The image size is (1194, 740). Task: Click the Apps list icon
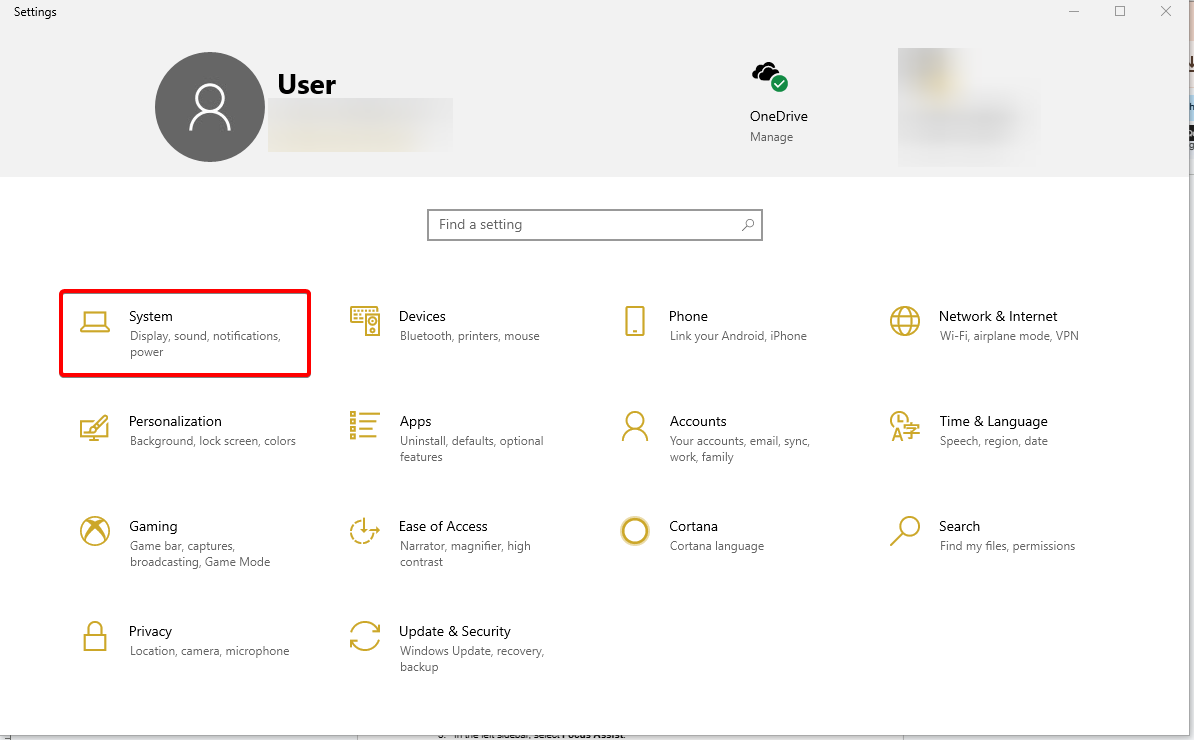coord(365,426)
